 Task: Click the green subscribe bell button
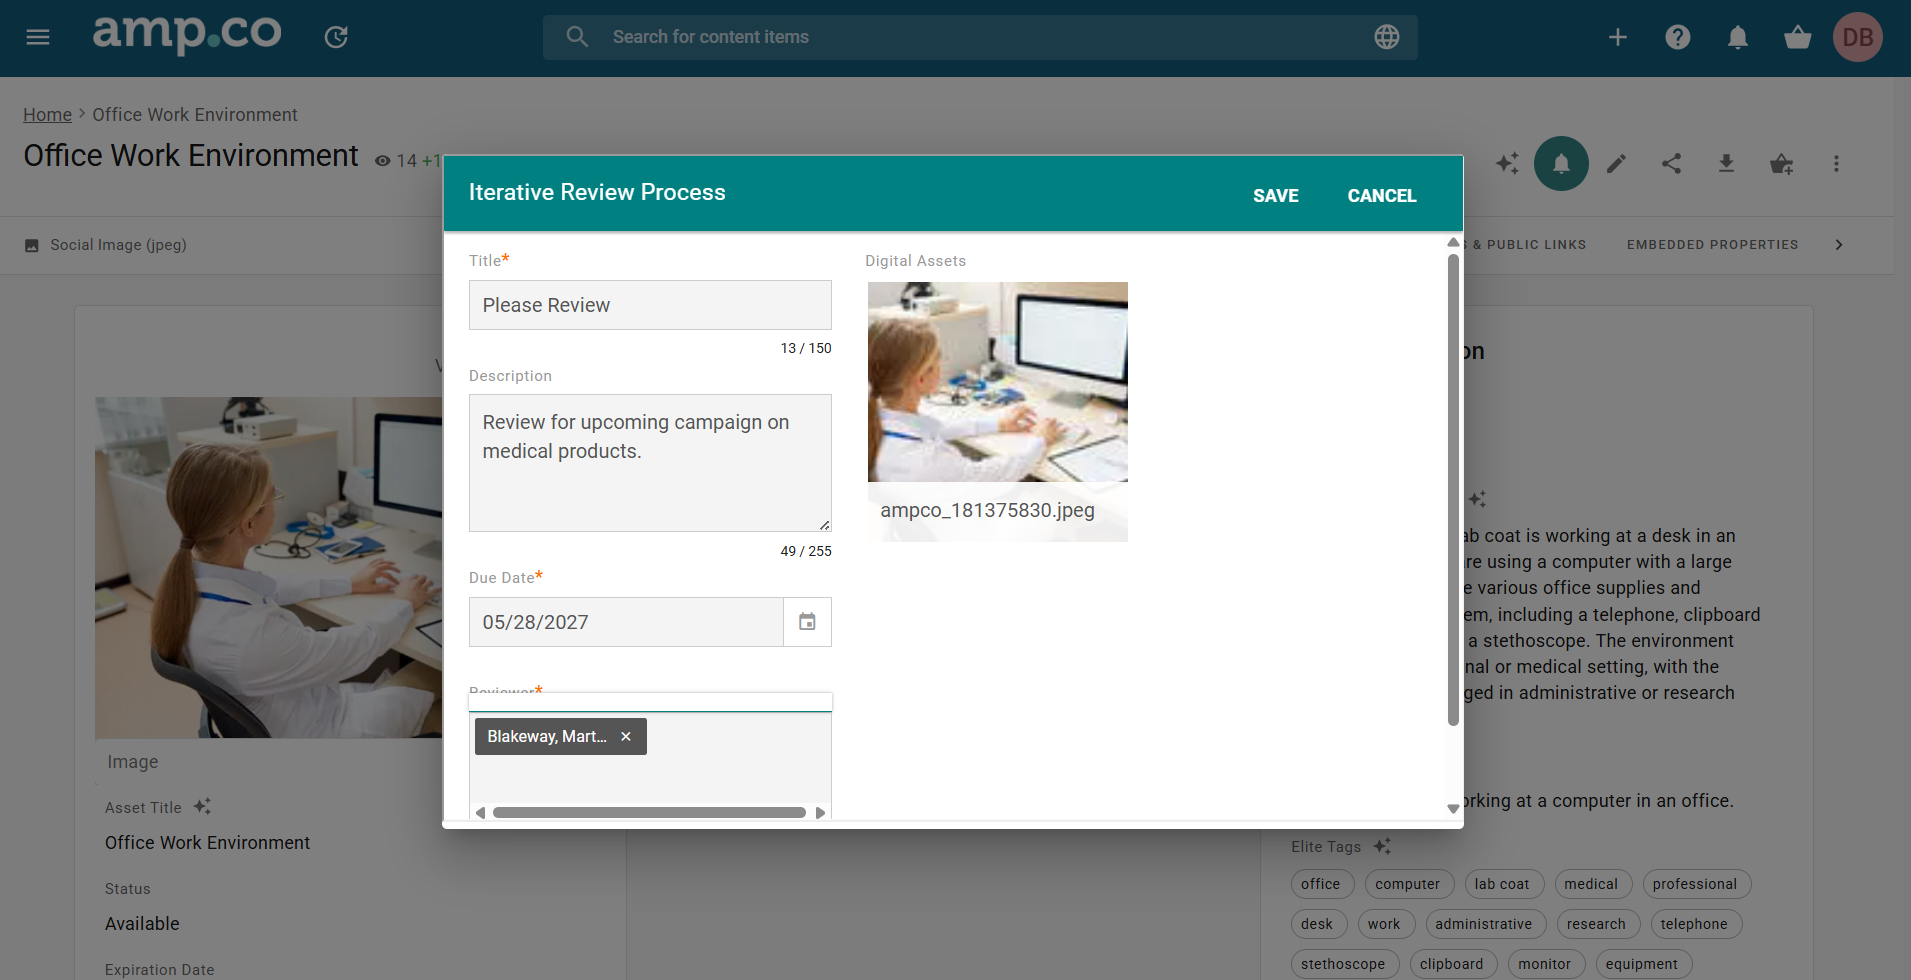(x=1561, y=163)
